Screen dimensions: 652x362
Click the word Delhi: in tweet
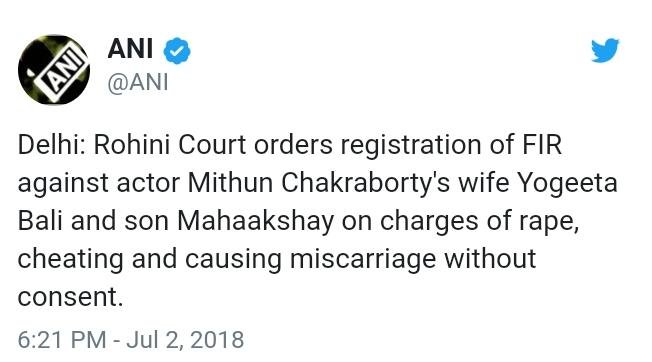pos(52,145)
